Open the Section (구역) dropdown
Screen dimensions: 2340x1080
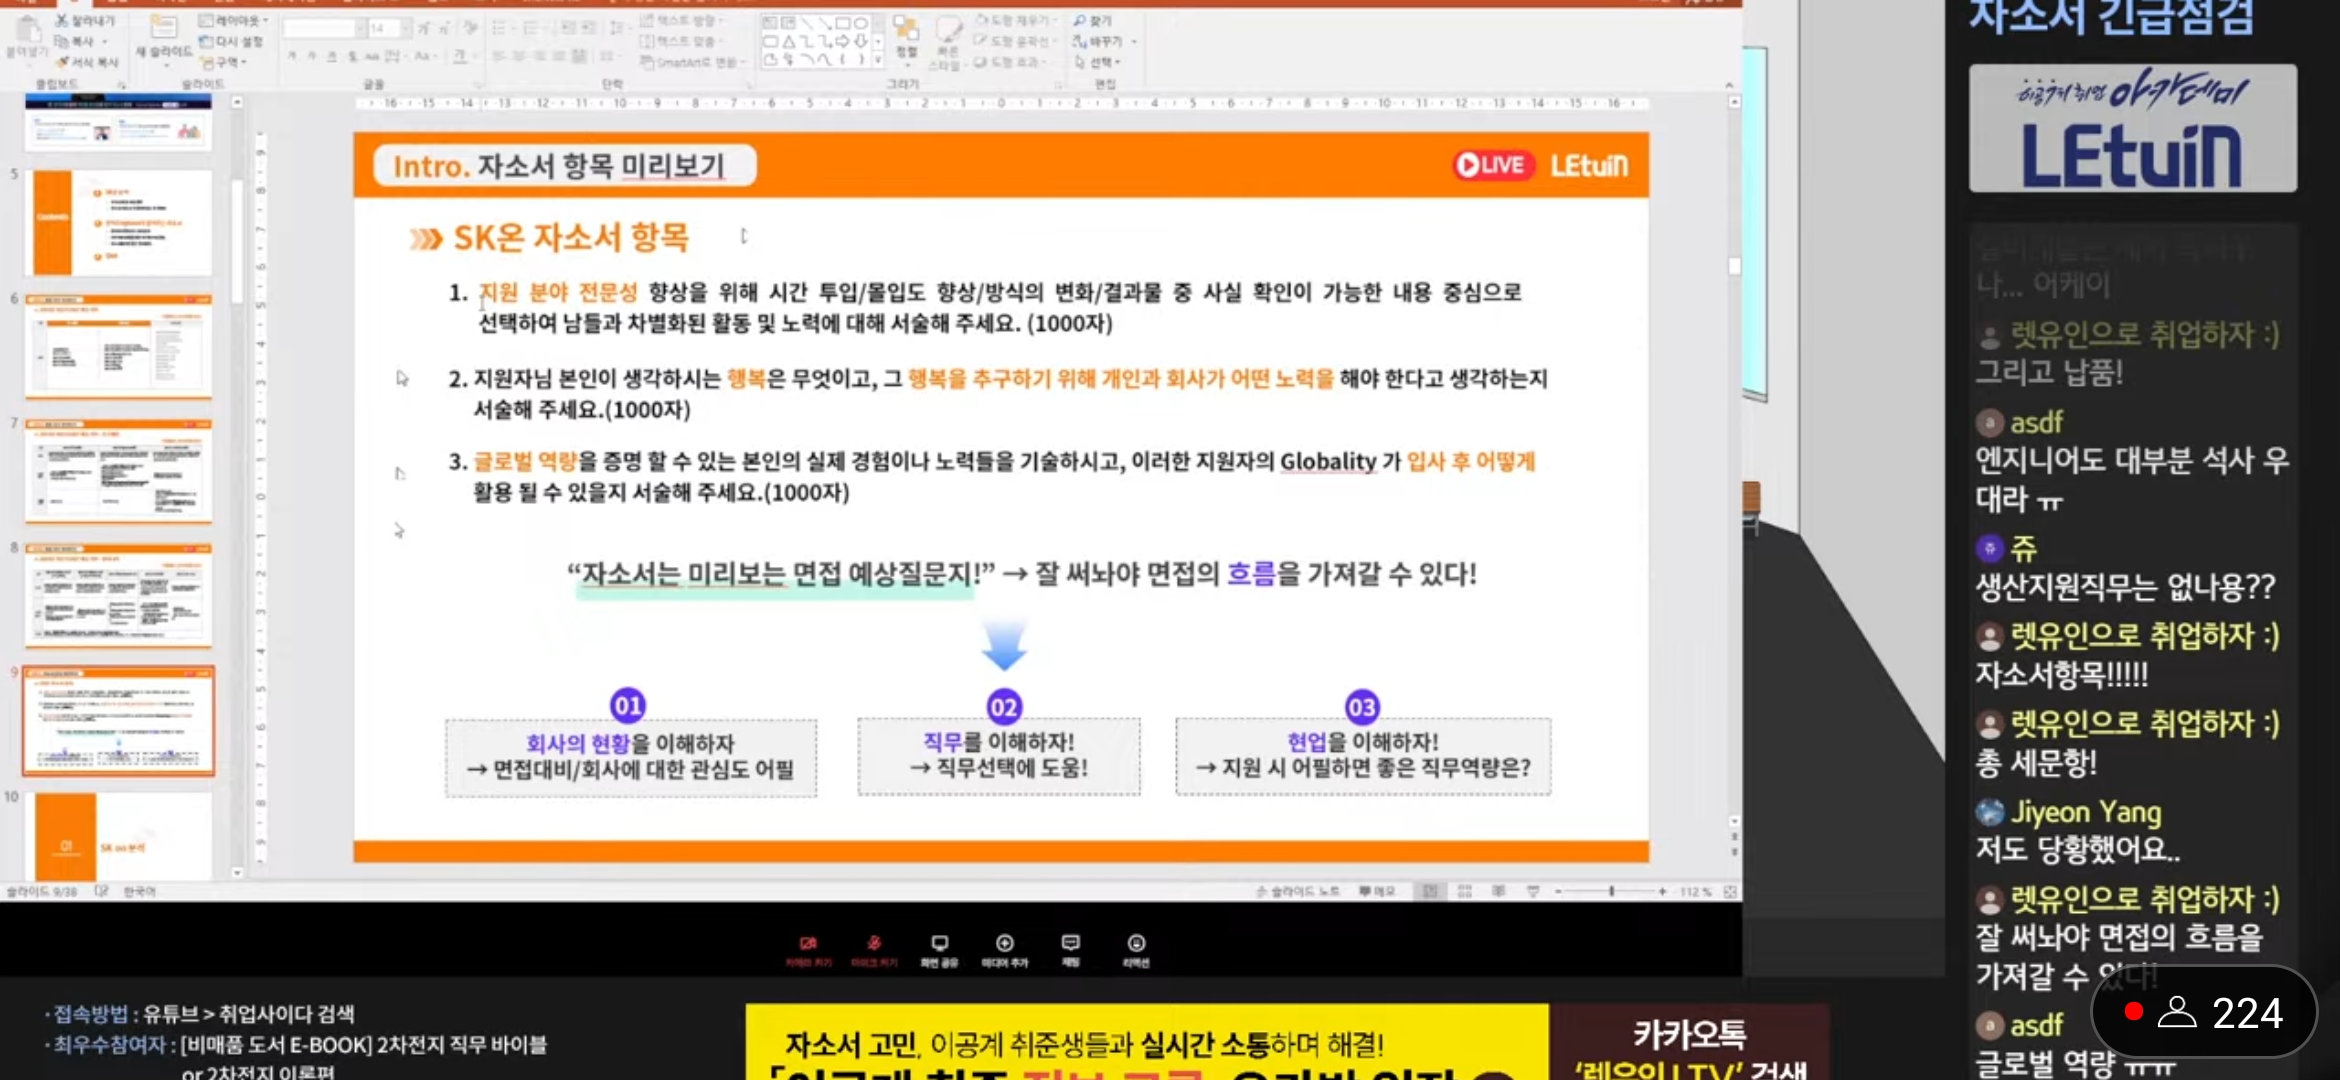tap(223, 62)
